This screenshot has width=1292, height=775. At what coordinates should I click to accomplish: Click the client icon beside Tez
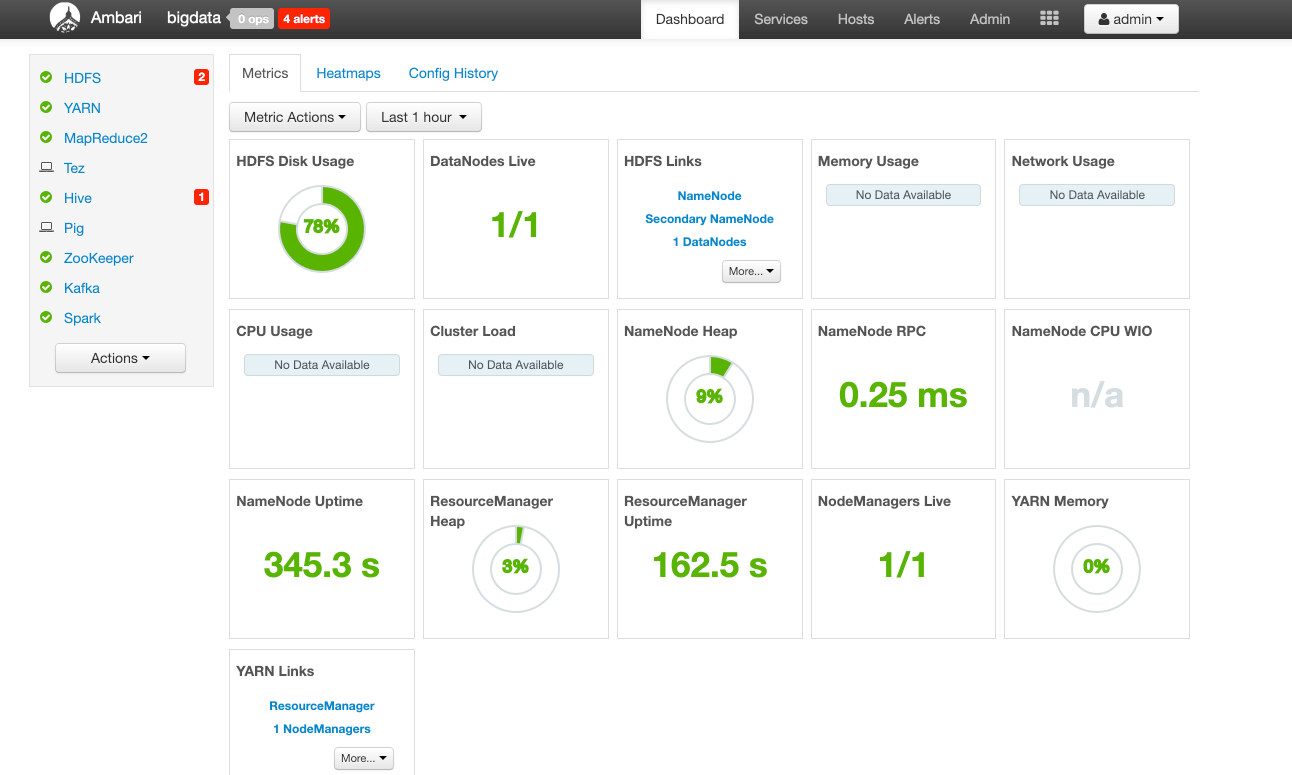pos(46,168)
